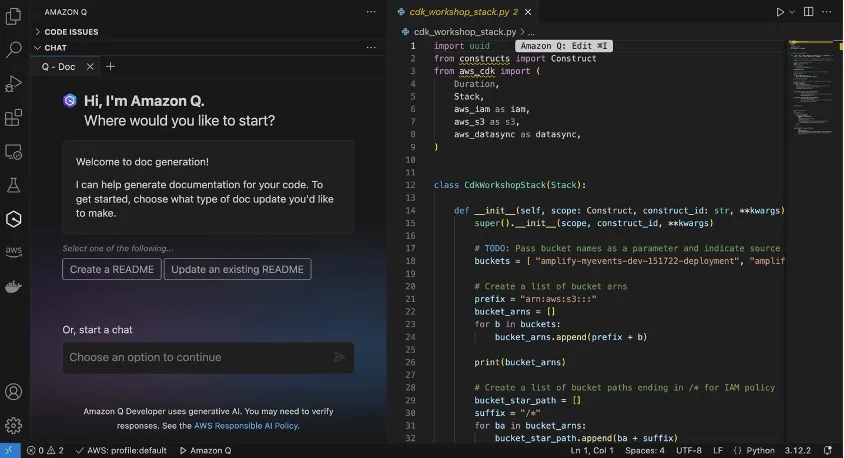Viewport: 844px width, 458px height.
Task: Click the disabled send arrow in chat input
Action: pos(339,357)
